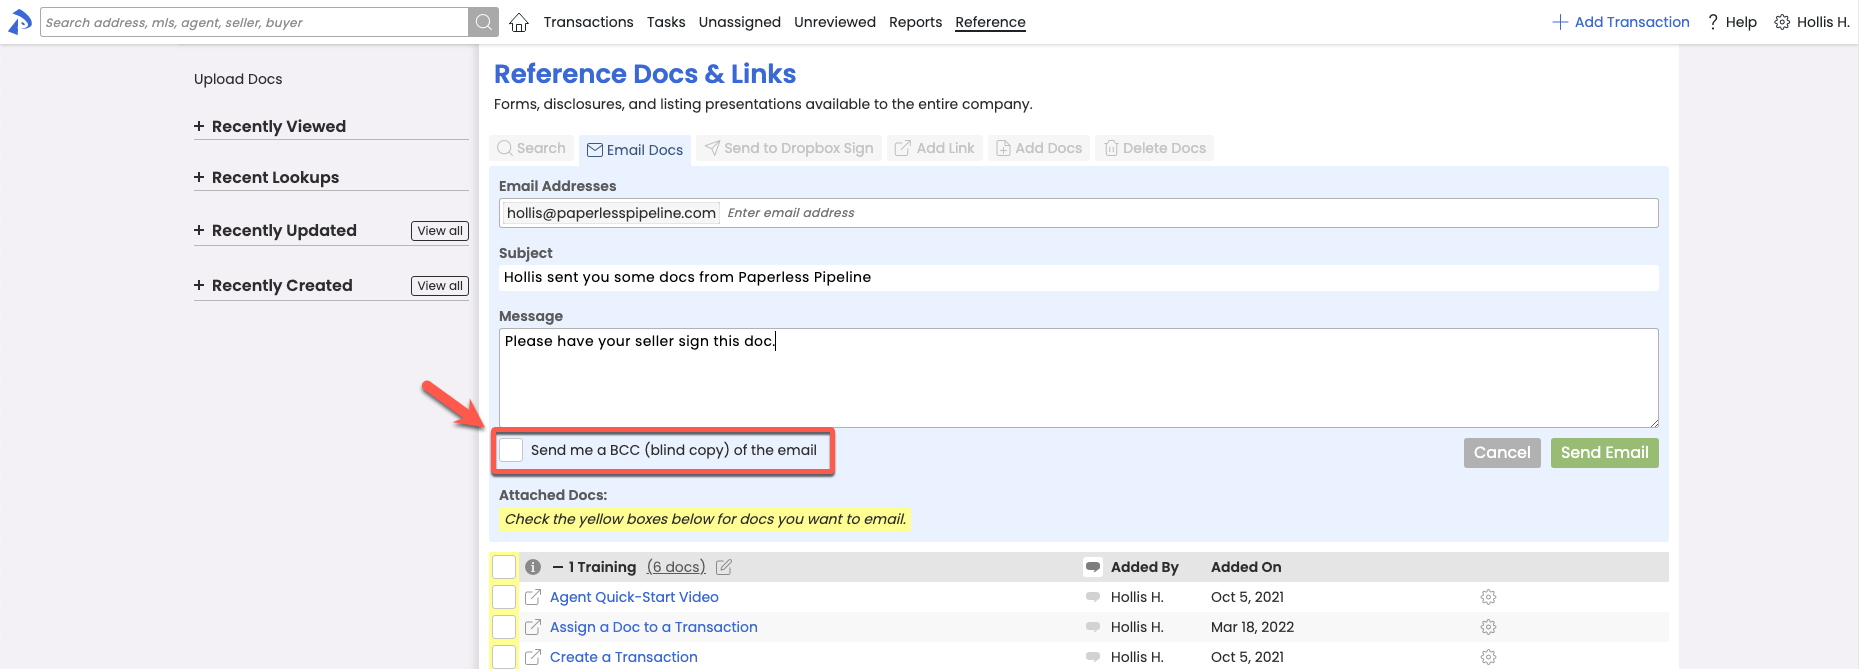This screenshot has width=1859, height=669.
Task: Select the Email Docs tab
Action: click(x=635, y=150)
